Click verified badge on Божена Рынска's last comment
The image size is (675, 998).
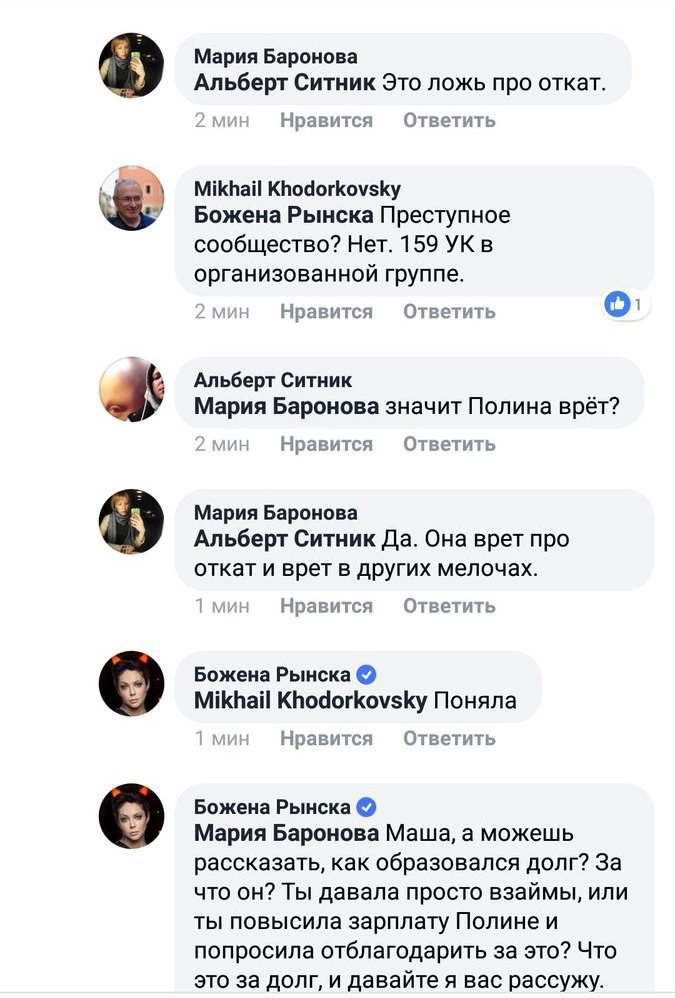pyautogui.click(x=366, y=807)
